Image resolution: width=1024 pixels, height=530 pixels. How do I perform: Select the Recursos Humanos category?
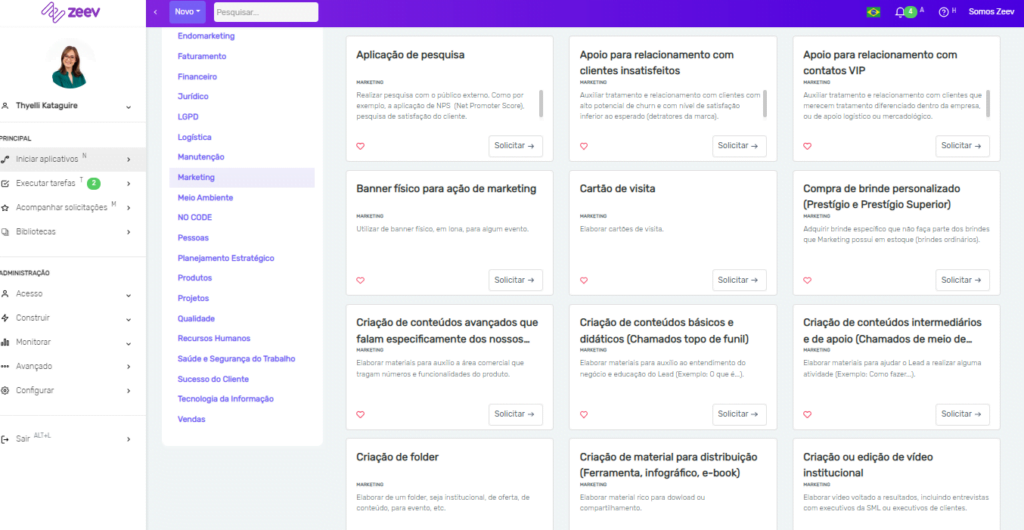(x=214, y=338)
